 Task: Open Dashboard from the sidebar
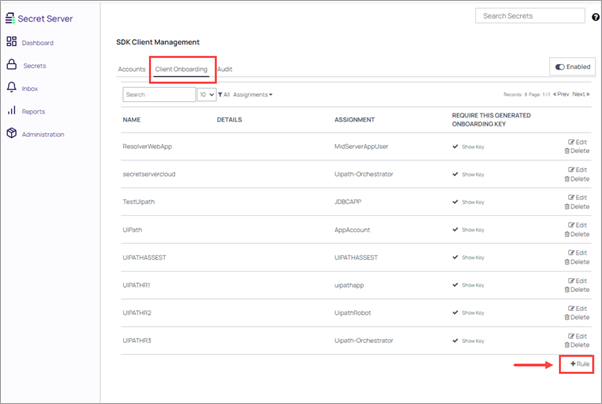37,43
